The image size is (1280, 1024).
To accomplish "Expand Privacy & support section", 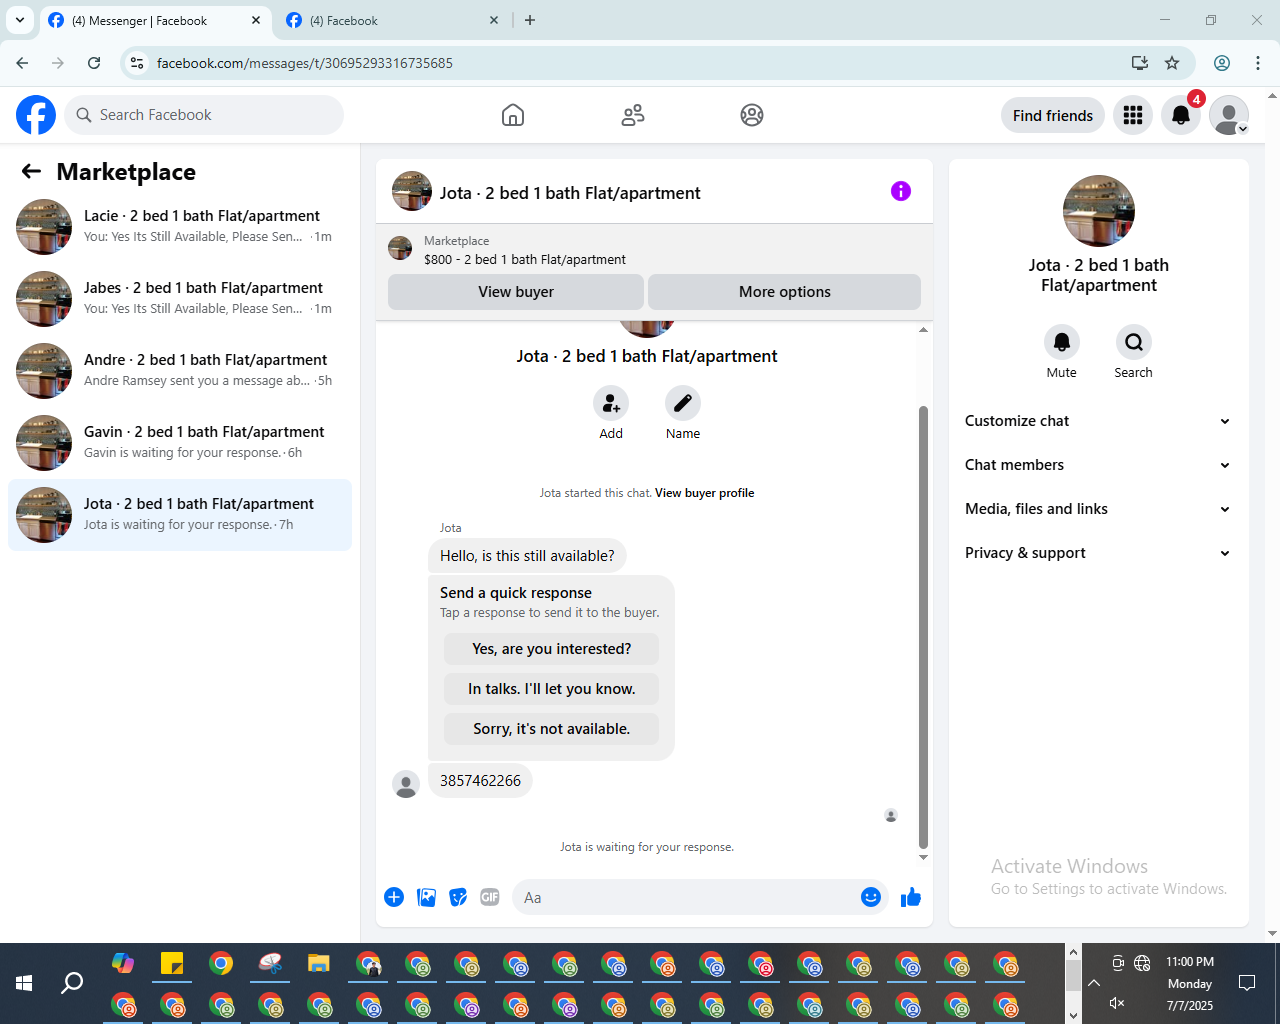I will tap(1099, 553).
